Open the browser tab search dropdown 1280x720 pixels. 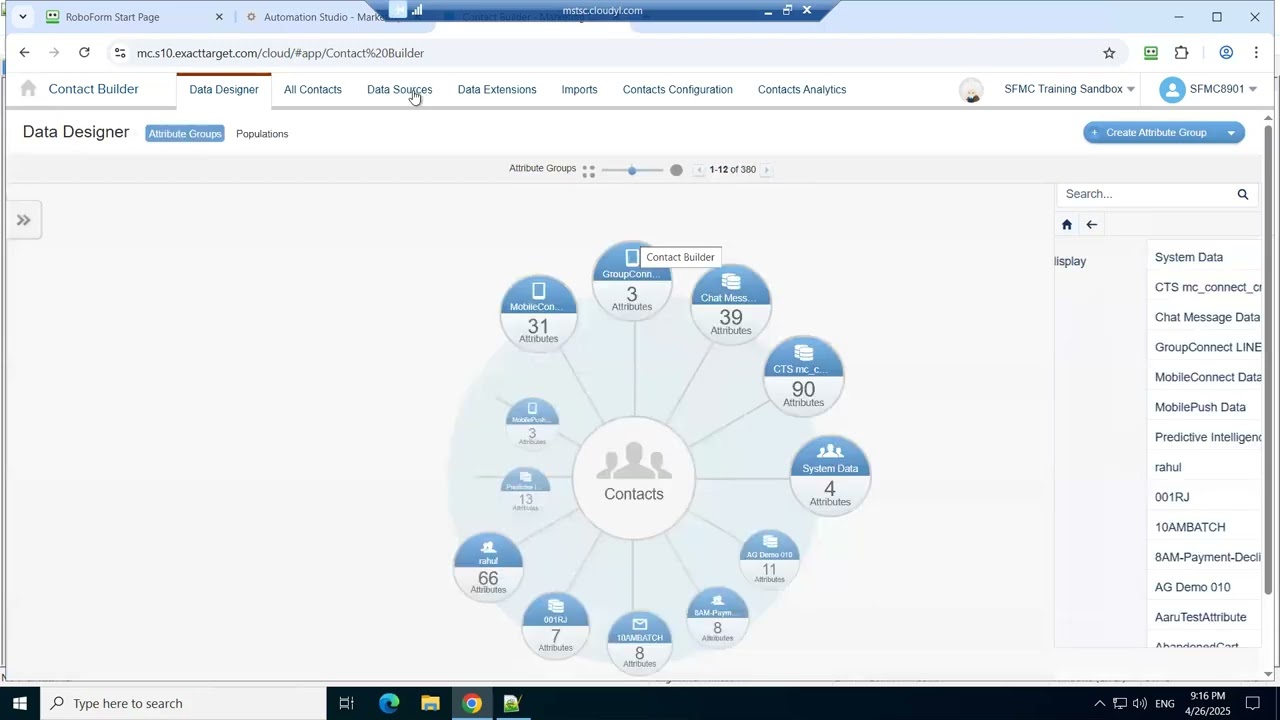click(22, 16)
